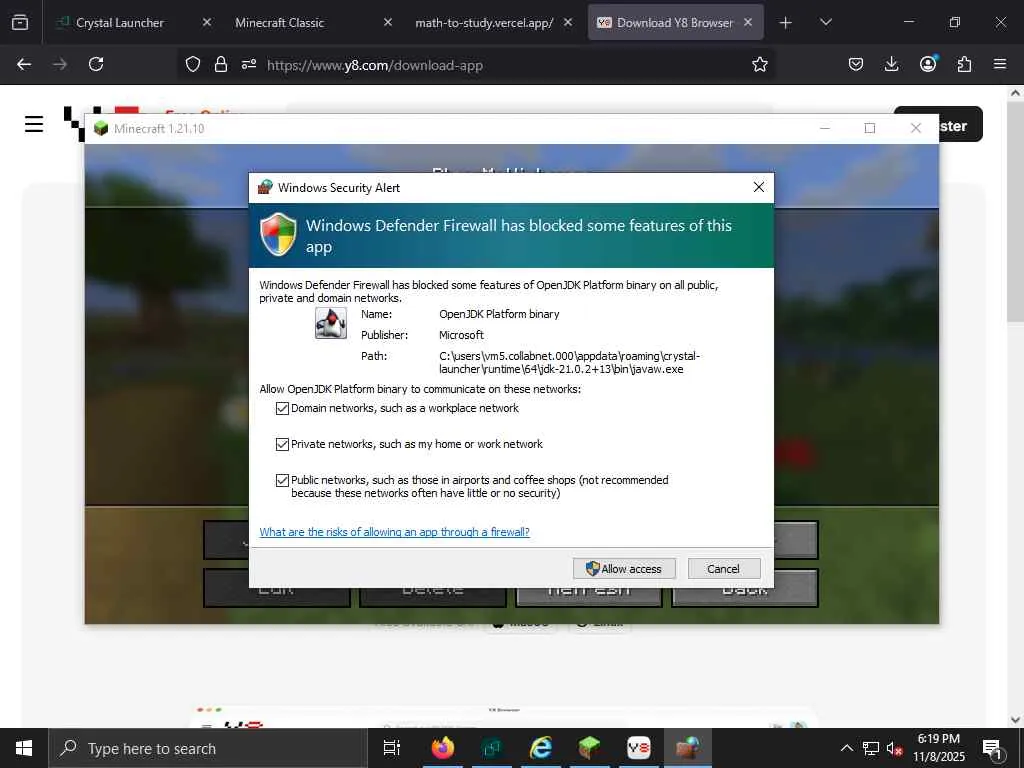Image resolution: width=1024 pixels, height=768 pixels.
Task: Open the Firefox application menu
Action: tap(1000, 64)
